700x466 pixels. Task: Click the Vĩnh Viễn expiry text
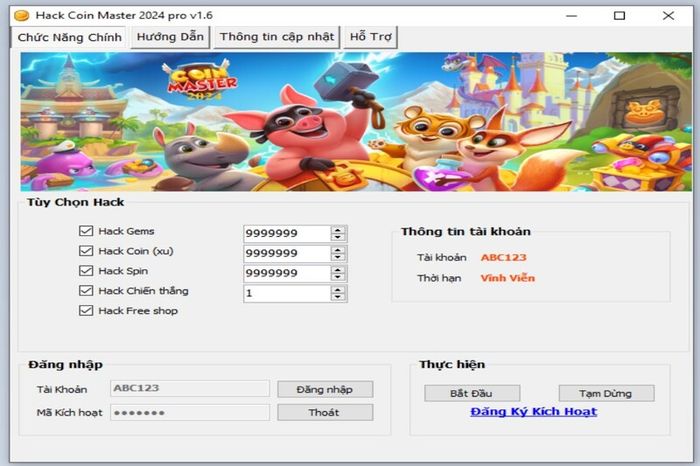[508, 278]
